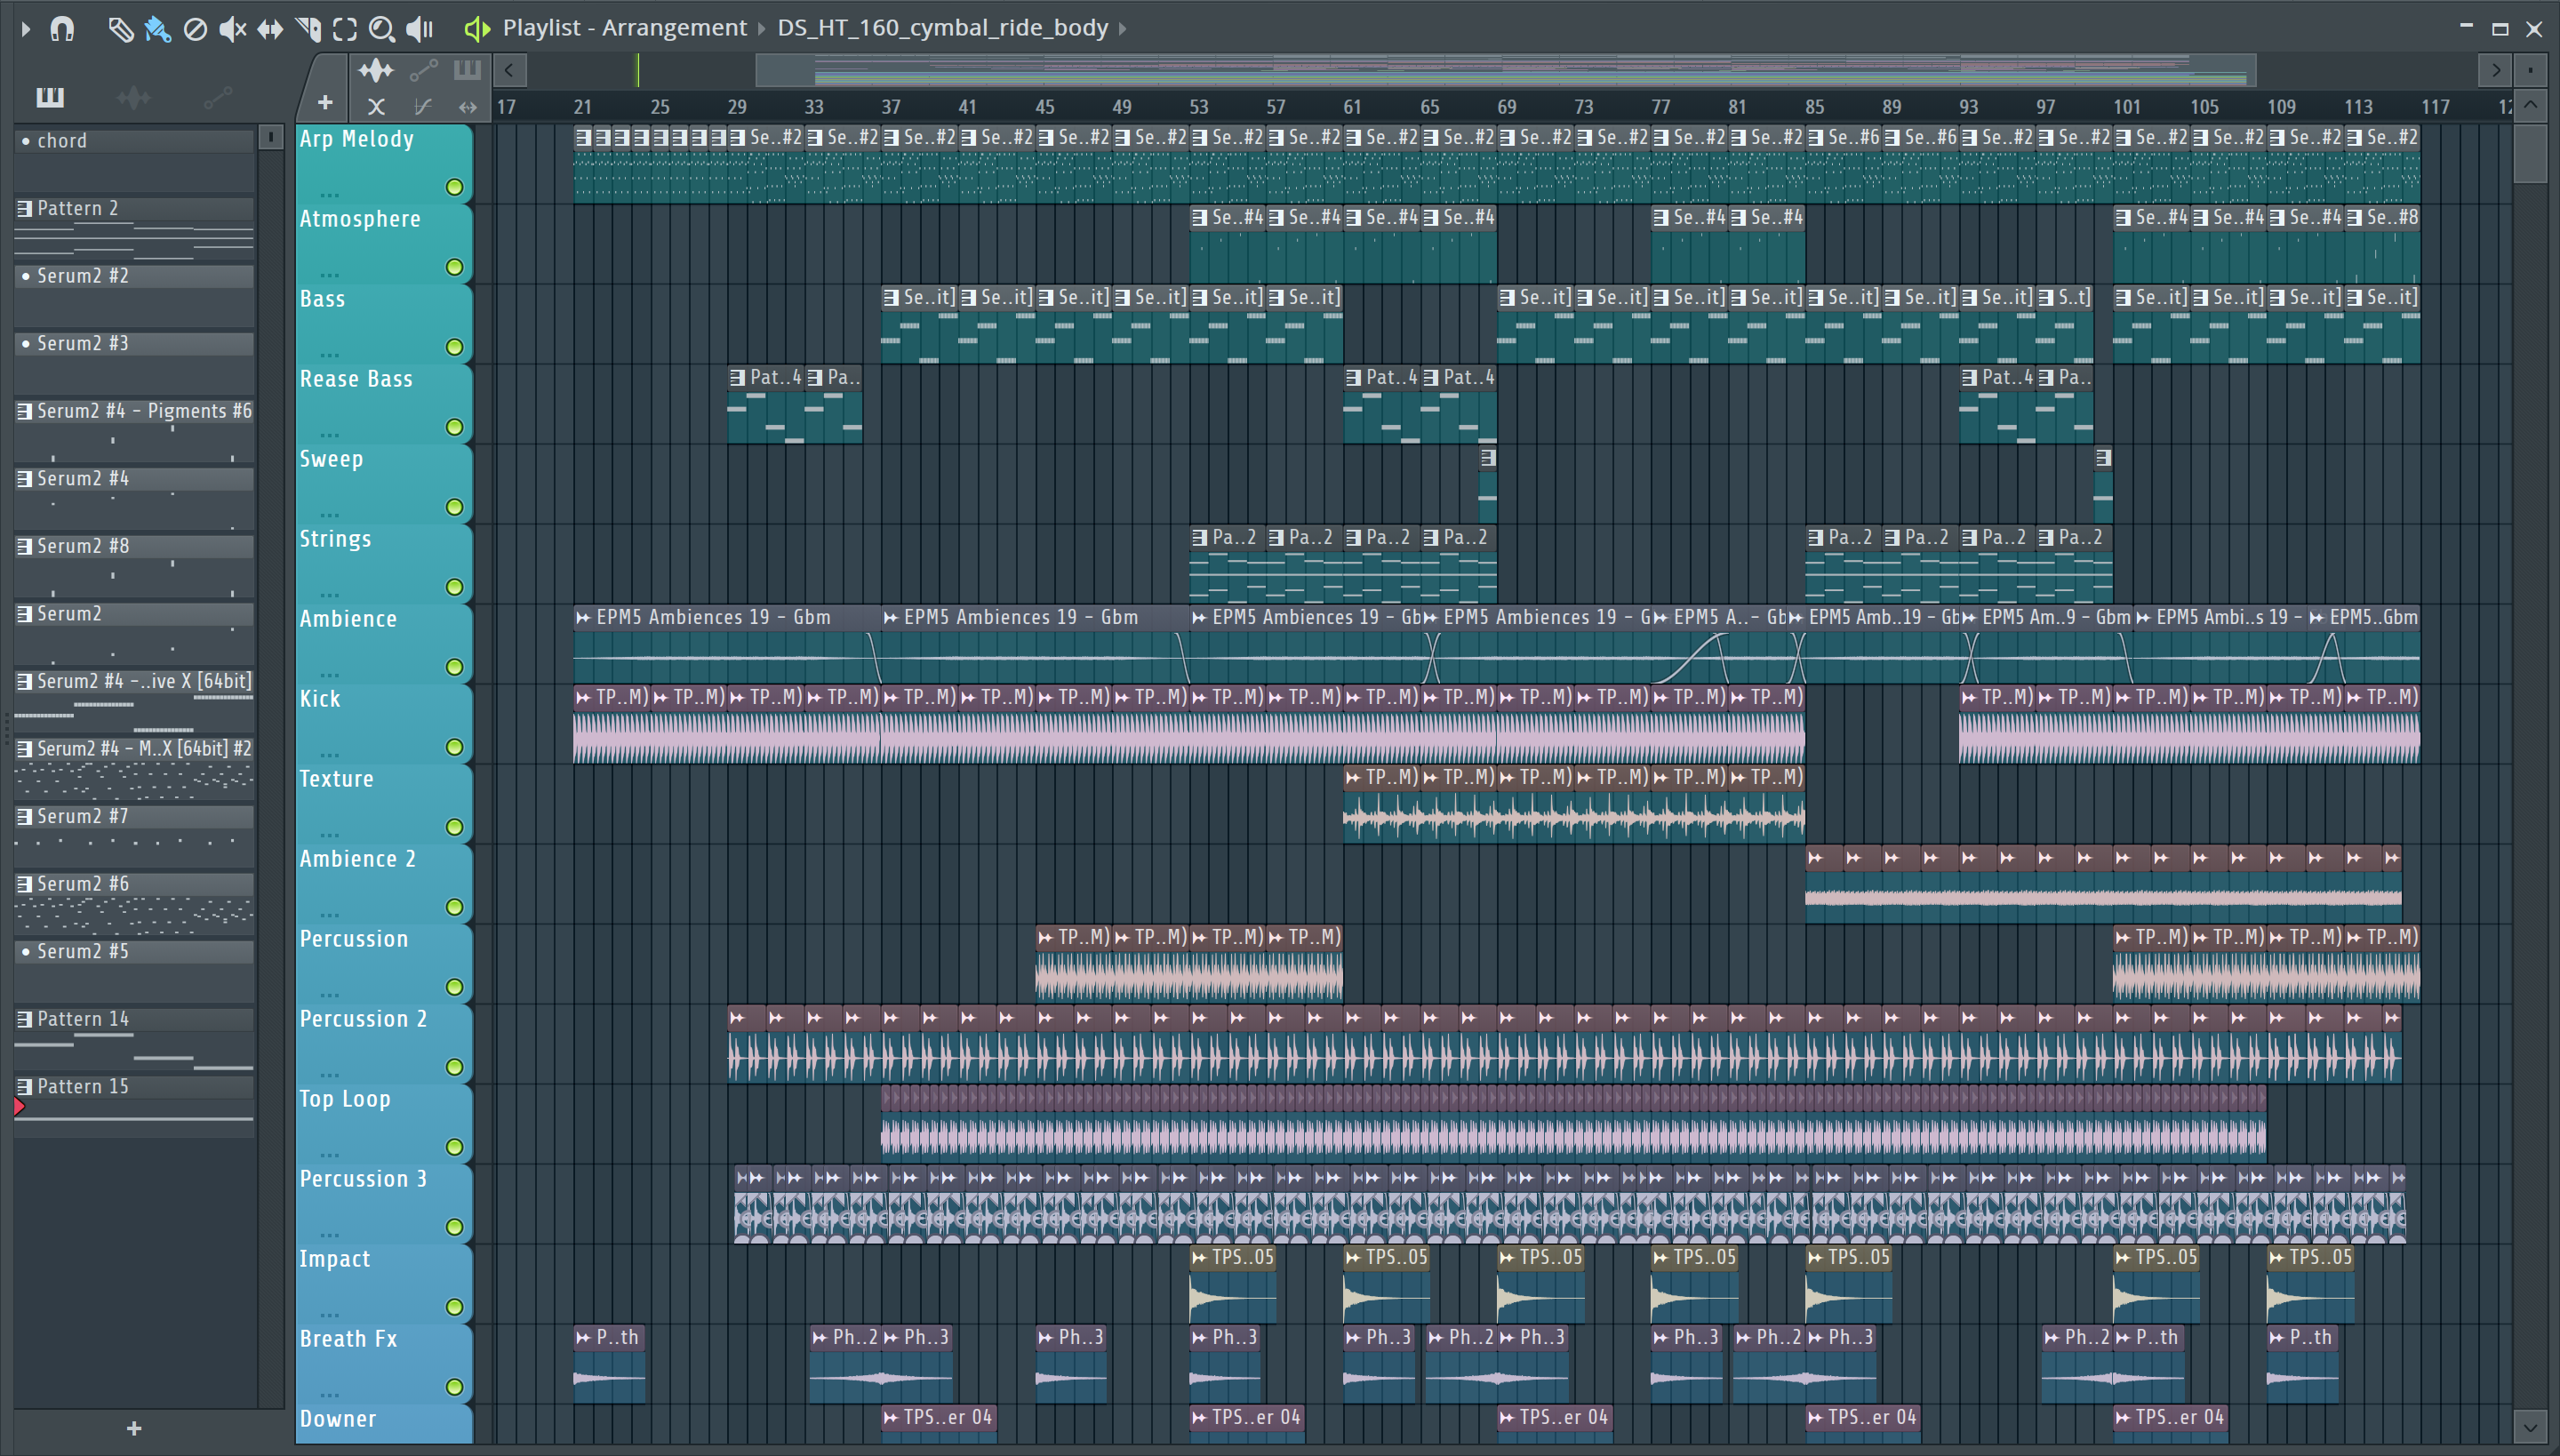The height and width of the screenshot is (1456, 2560).
Task: Click the plus icon above Arp Melody track
Action: pos(325,103)
